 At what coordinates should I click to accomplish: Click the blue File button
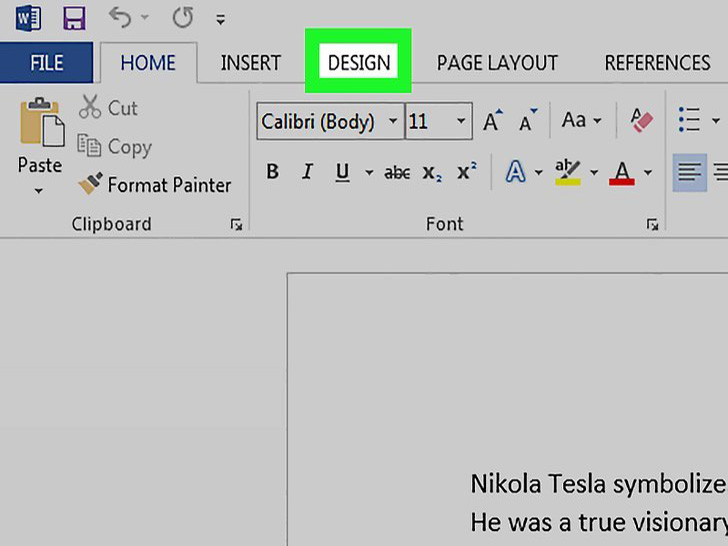click(46, 62)
